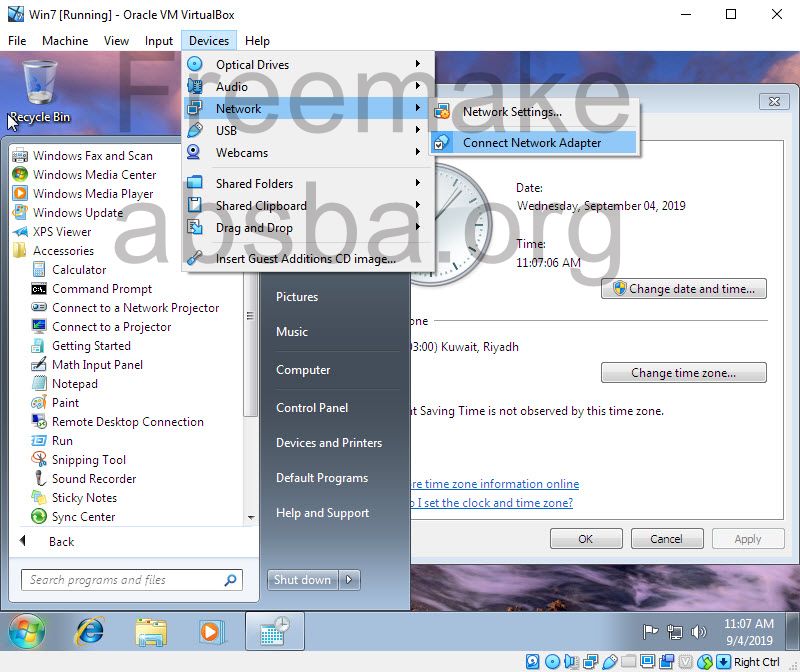Click mouse integration icon in status bar
Image resolution: width=800 pixels, height=672 pixels.
click(705, 662)
